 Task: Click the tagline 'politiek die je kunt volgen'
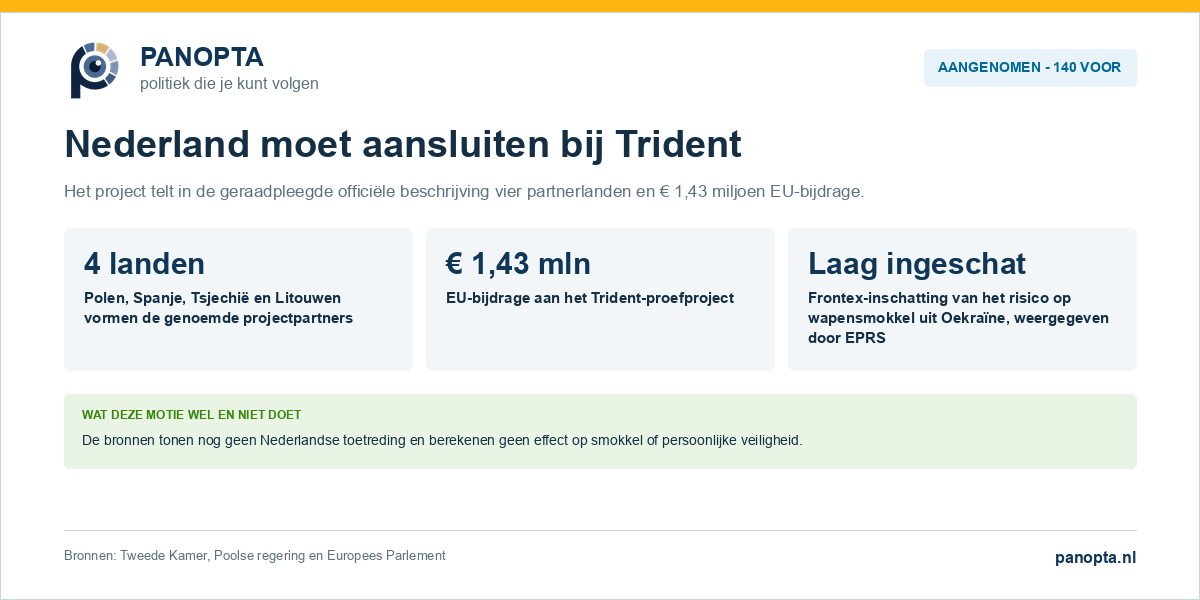pos(229,84)
